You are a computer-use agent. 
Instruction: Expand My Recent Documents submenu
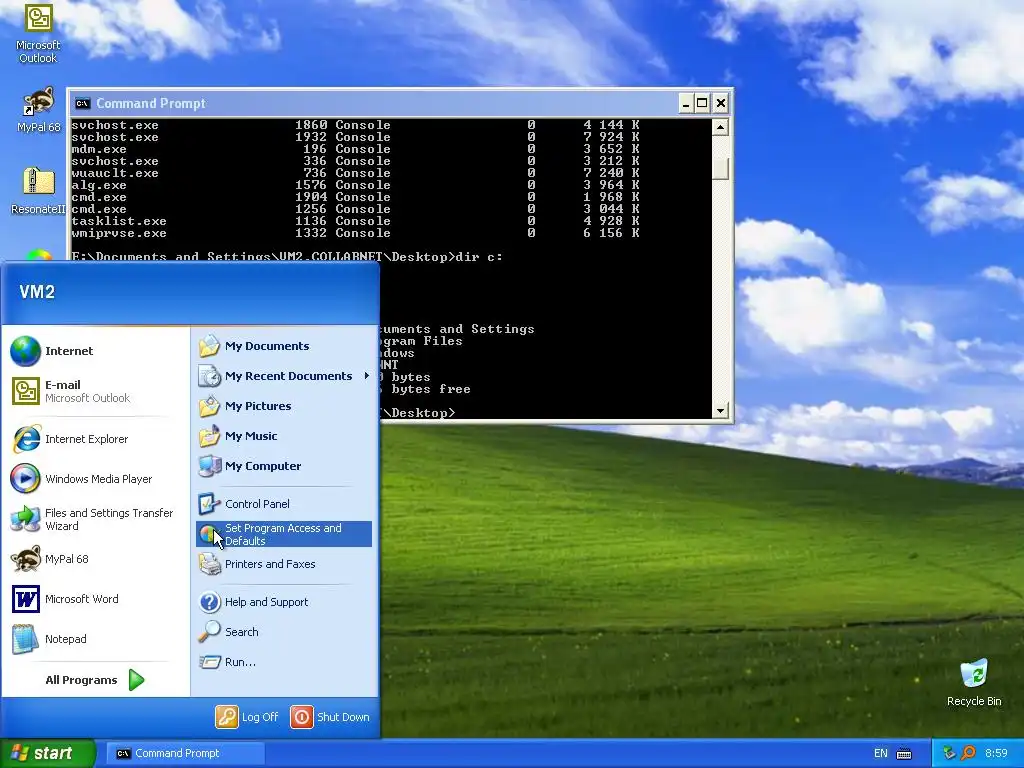click(284, 376)
